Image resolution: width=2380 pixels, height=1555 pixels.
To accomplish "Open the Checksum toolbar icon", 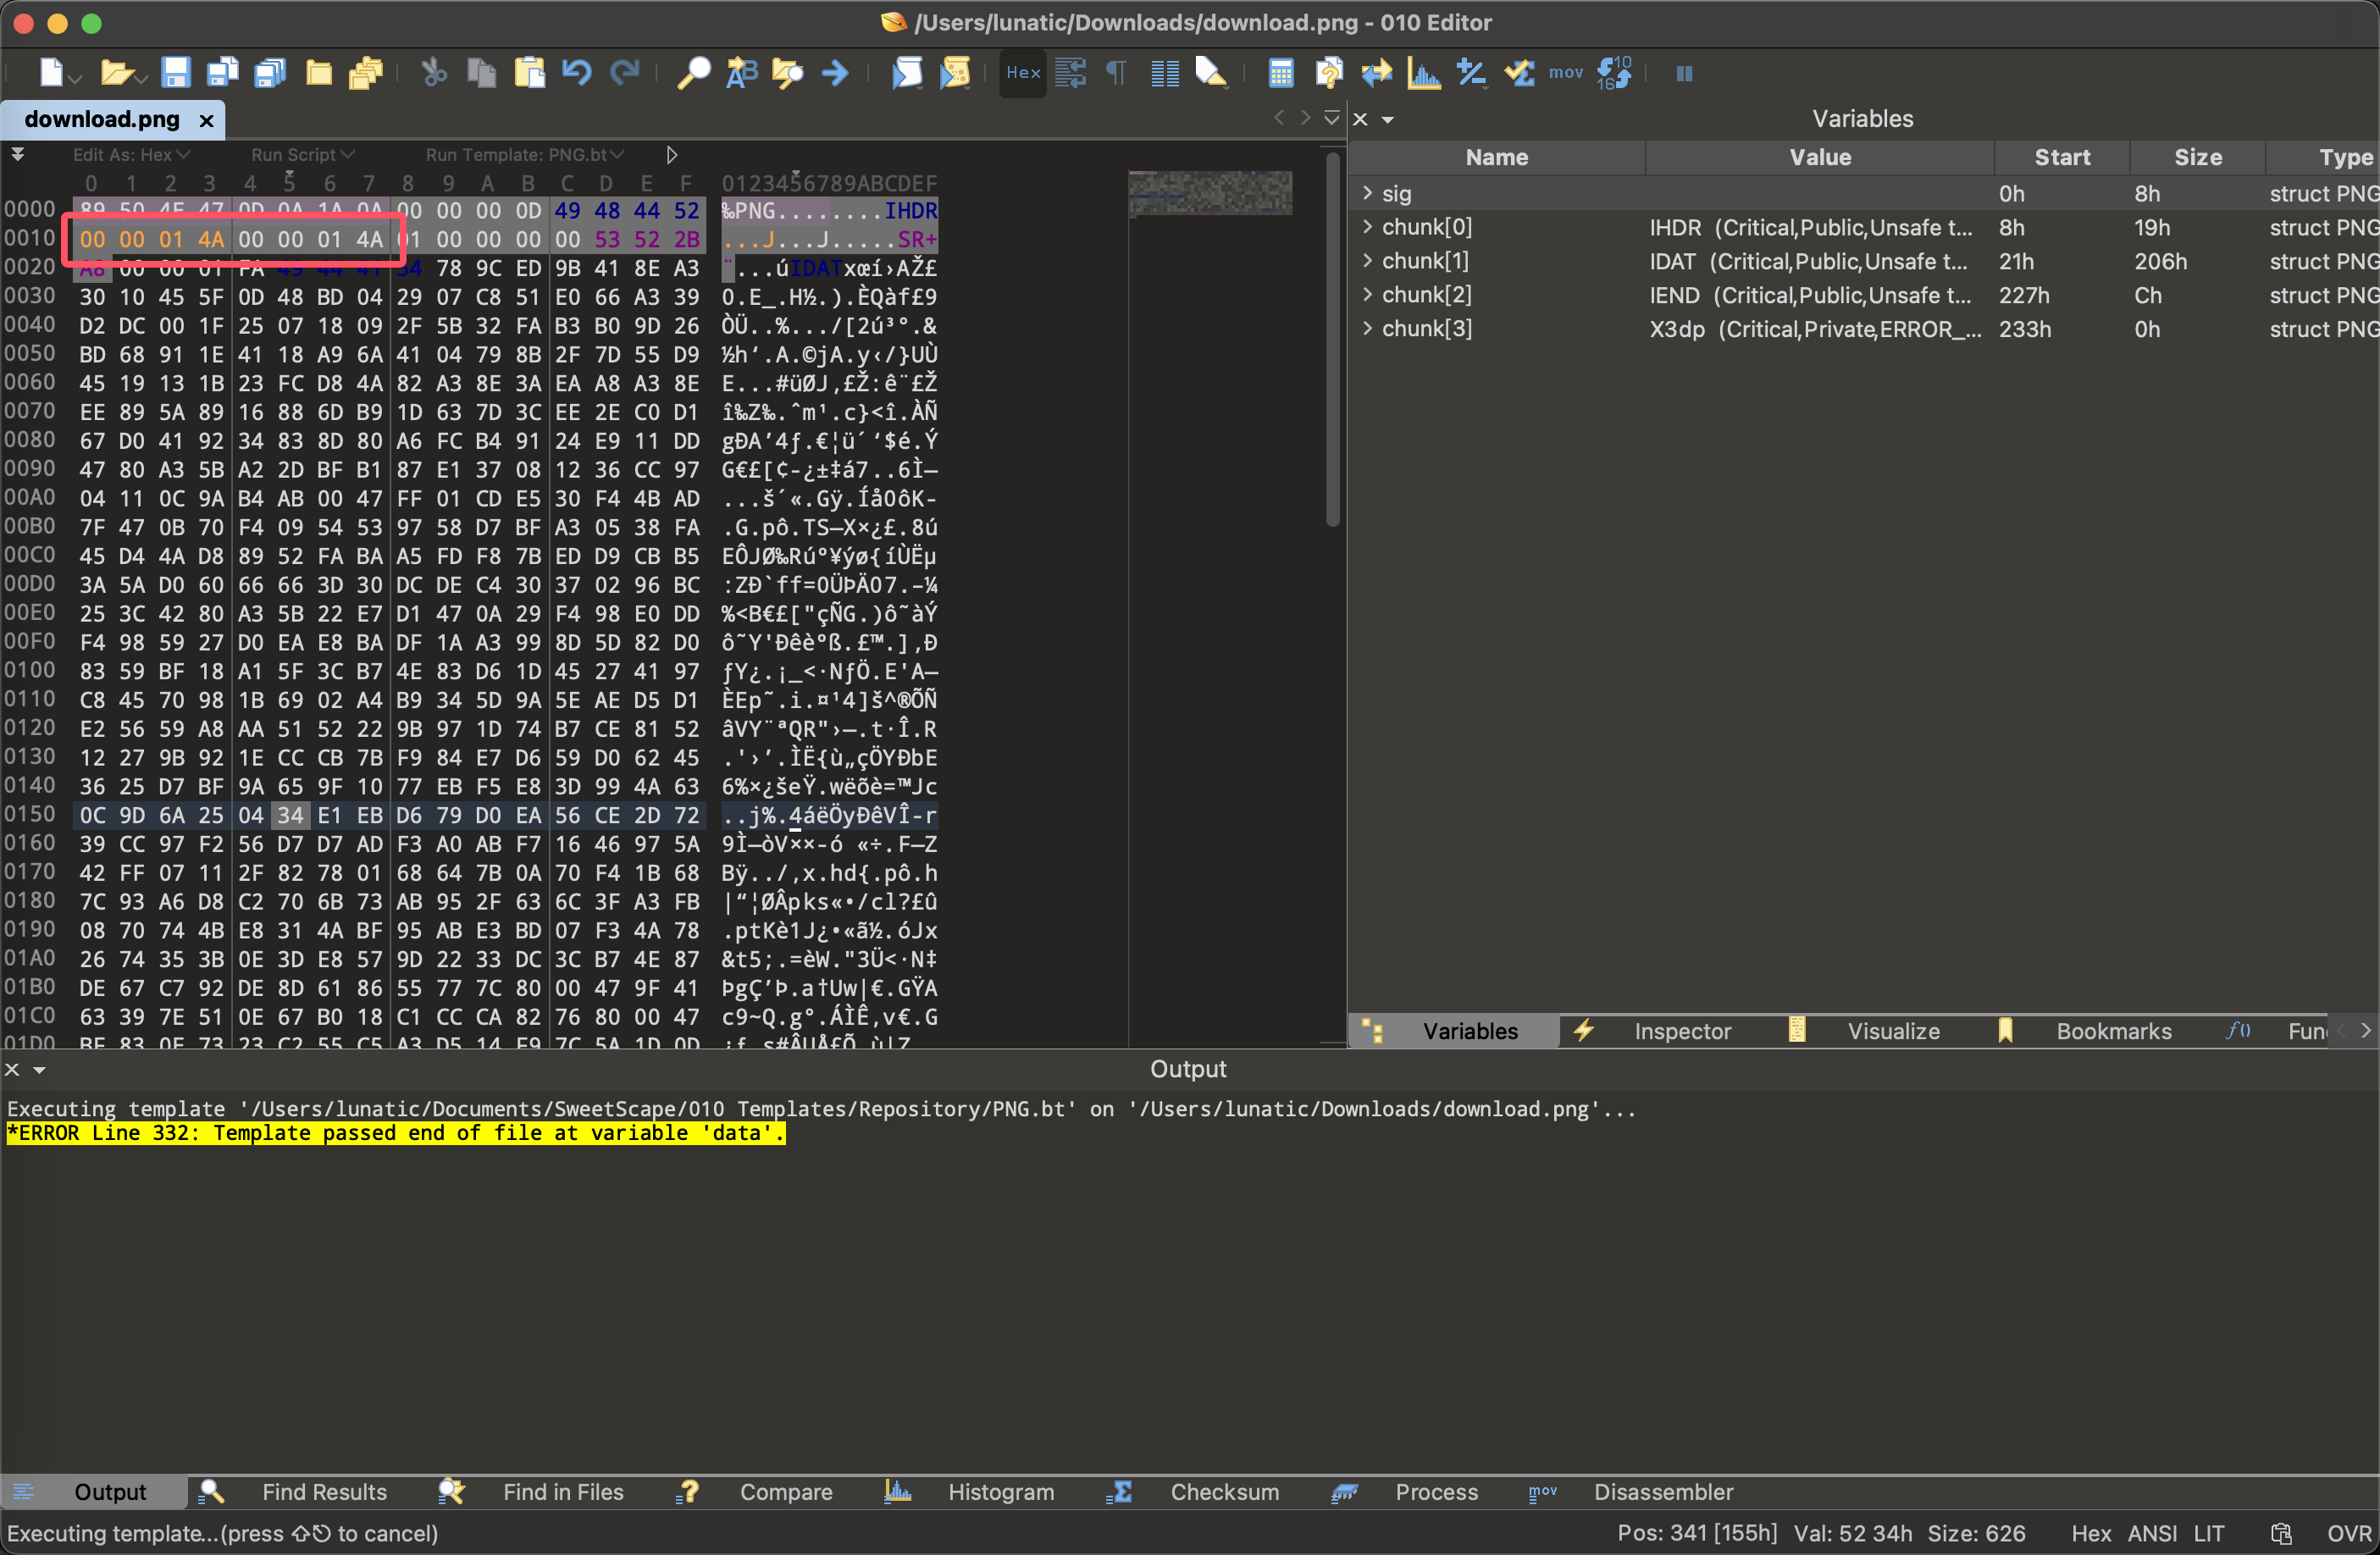I will click(1520, 72).
